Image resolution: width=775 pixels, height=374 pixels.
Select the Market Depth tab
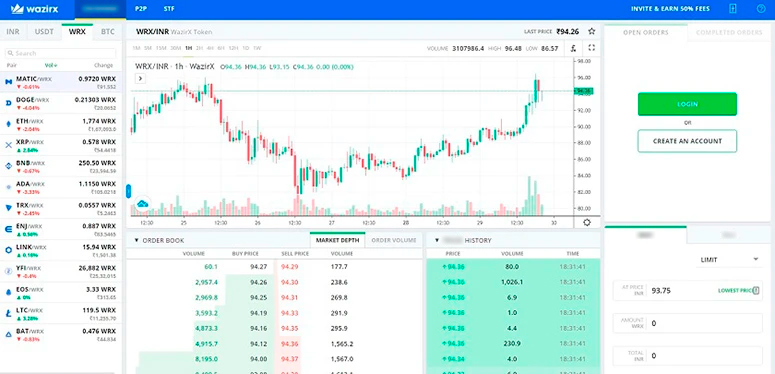tap(338, 241)
